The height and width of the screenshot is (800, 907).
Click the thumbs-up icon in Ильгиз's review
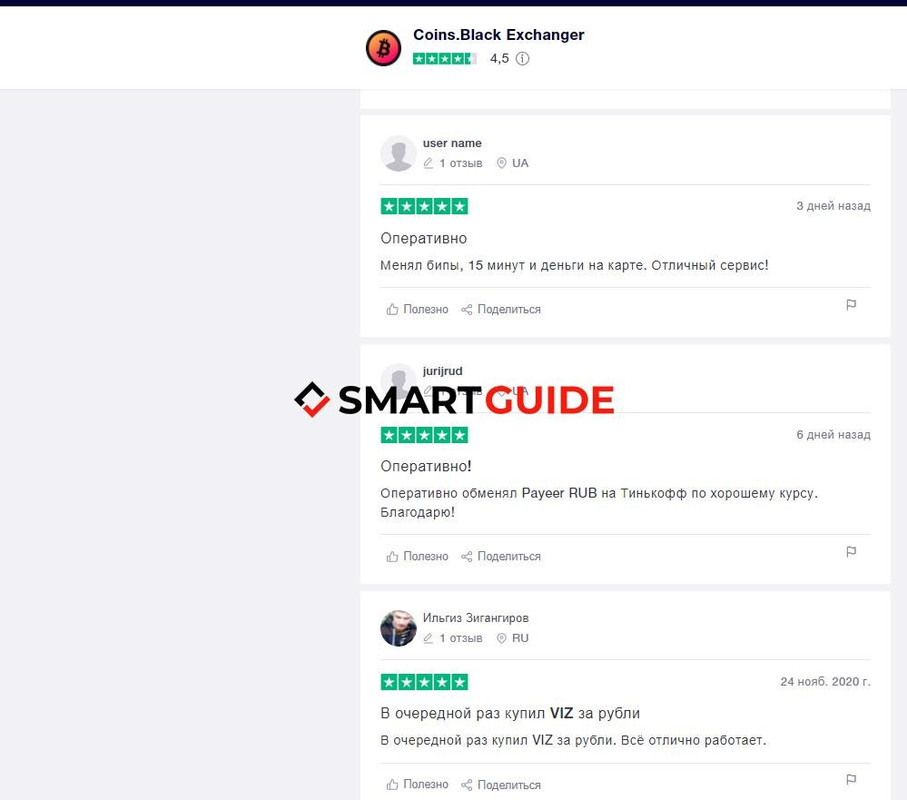tap(392, 785)
